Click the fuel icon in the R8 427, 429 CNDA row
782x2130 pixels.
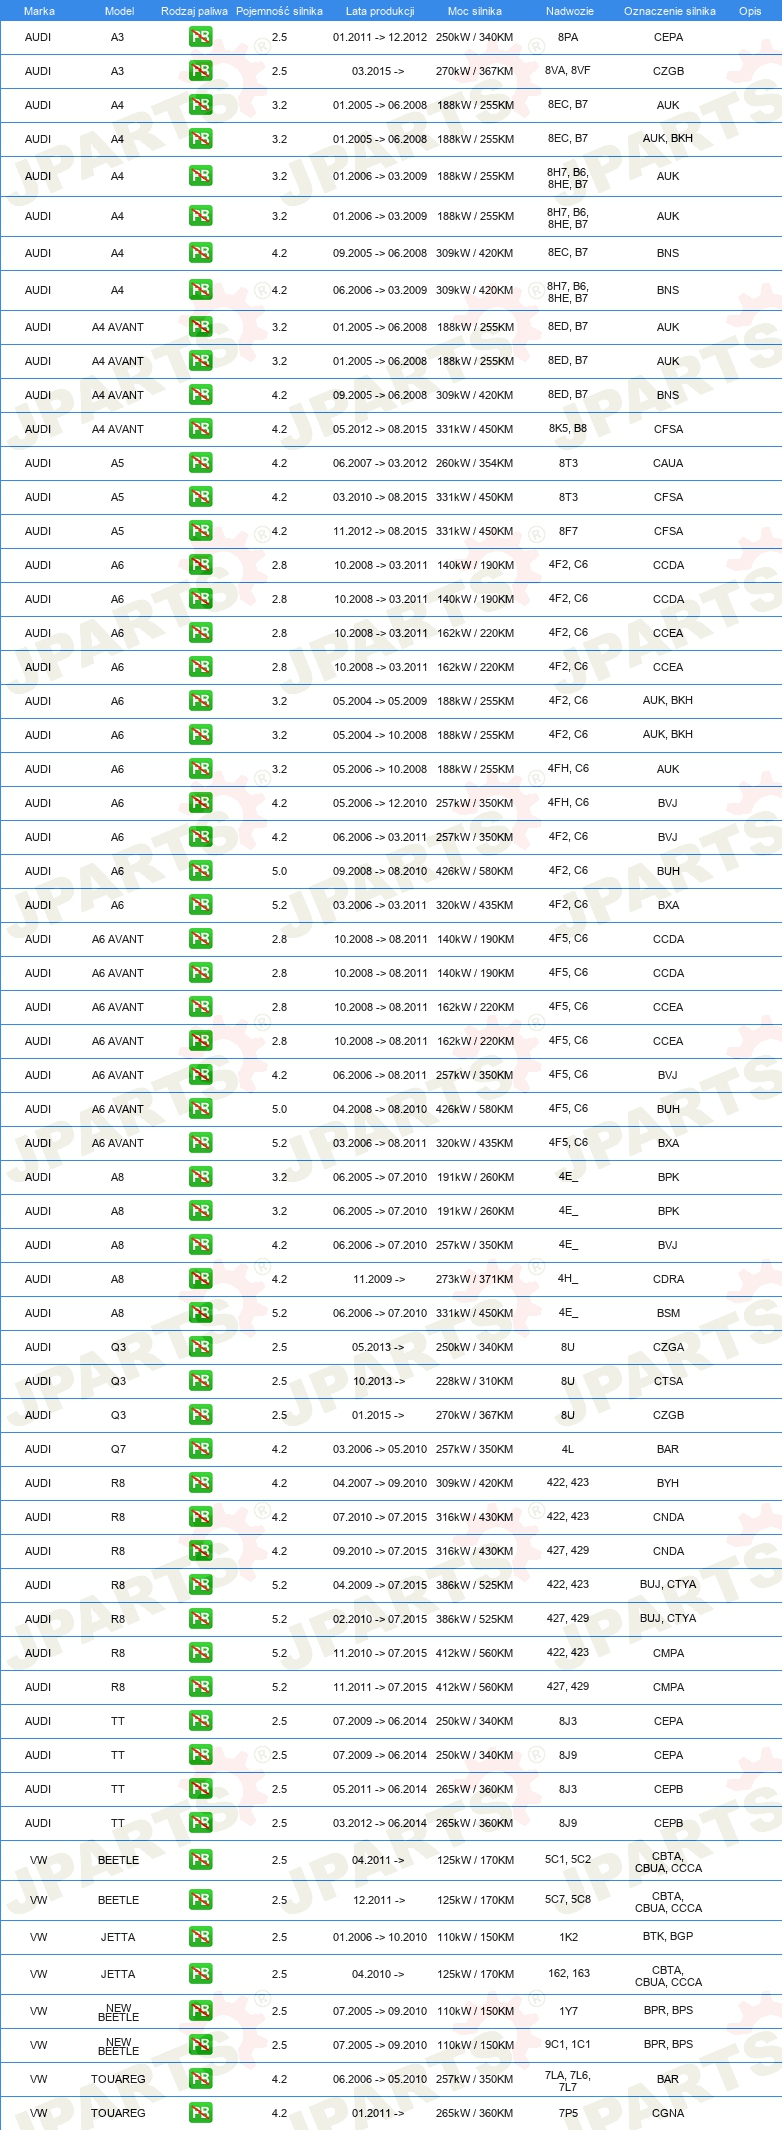200,1551
